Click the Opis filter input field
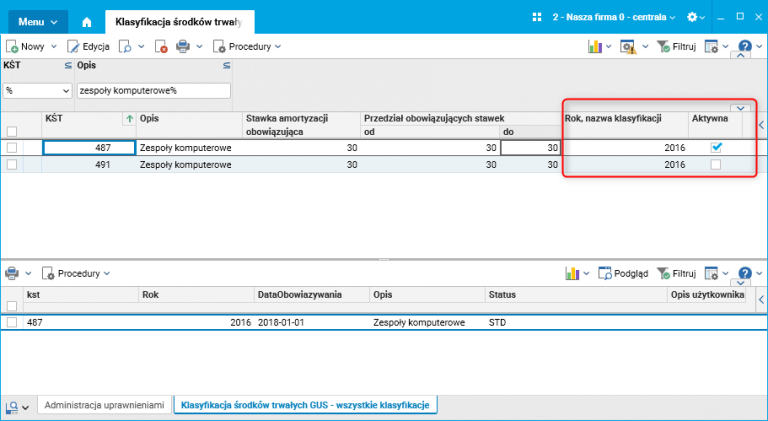 coord(154,91)
